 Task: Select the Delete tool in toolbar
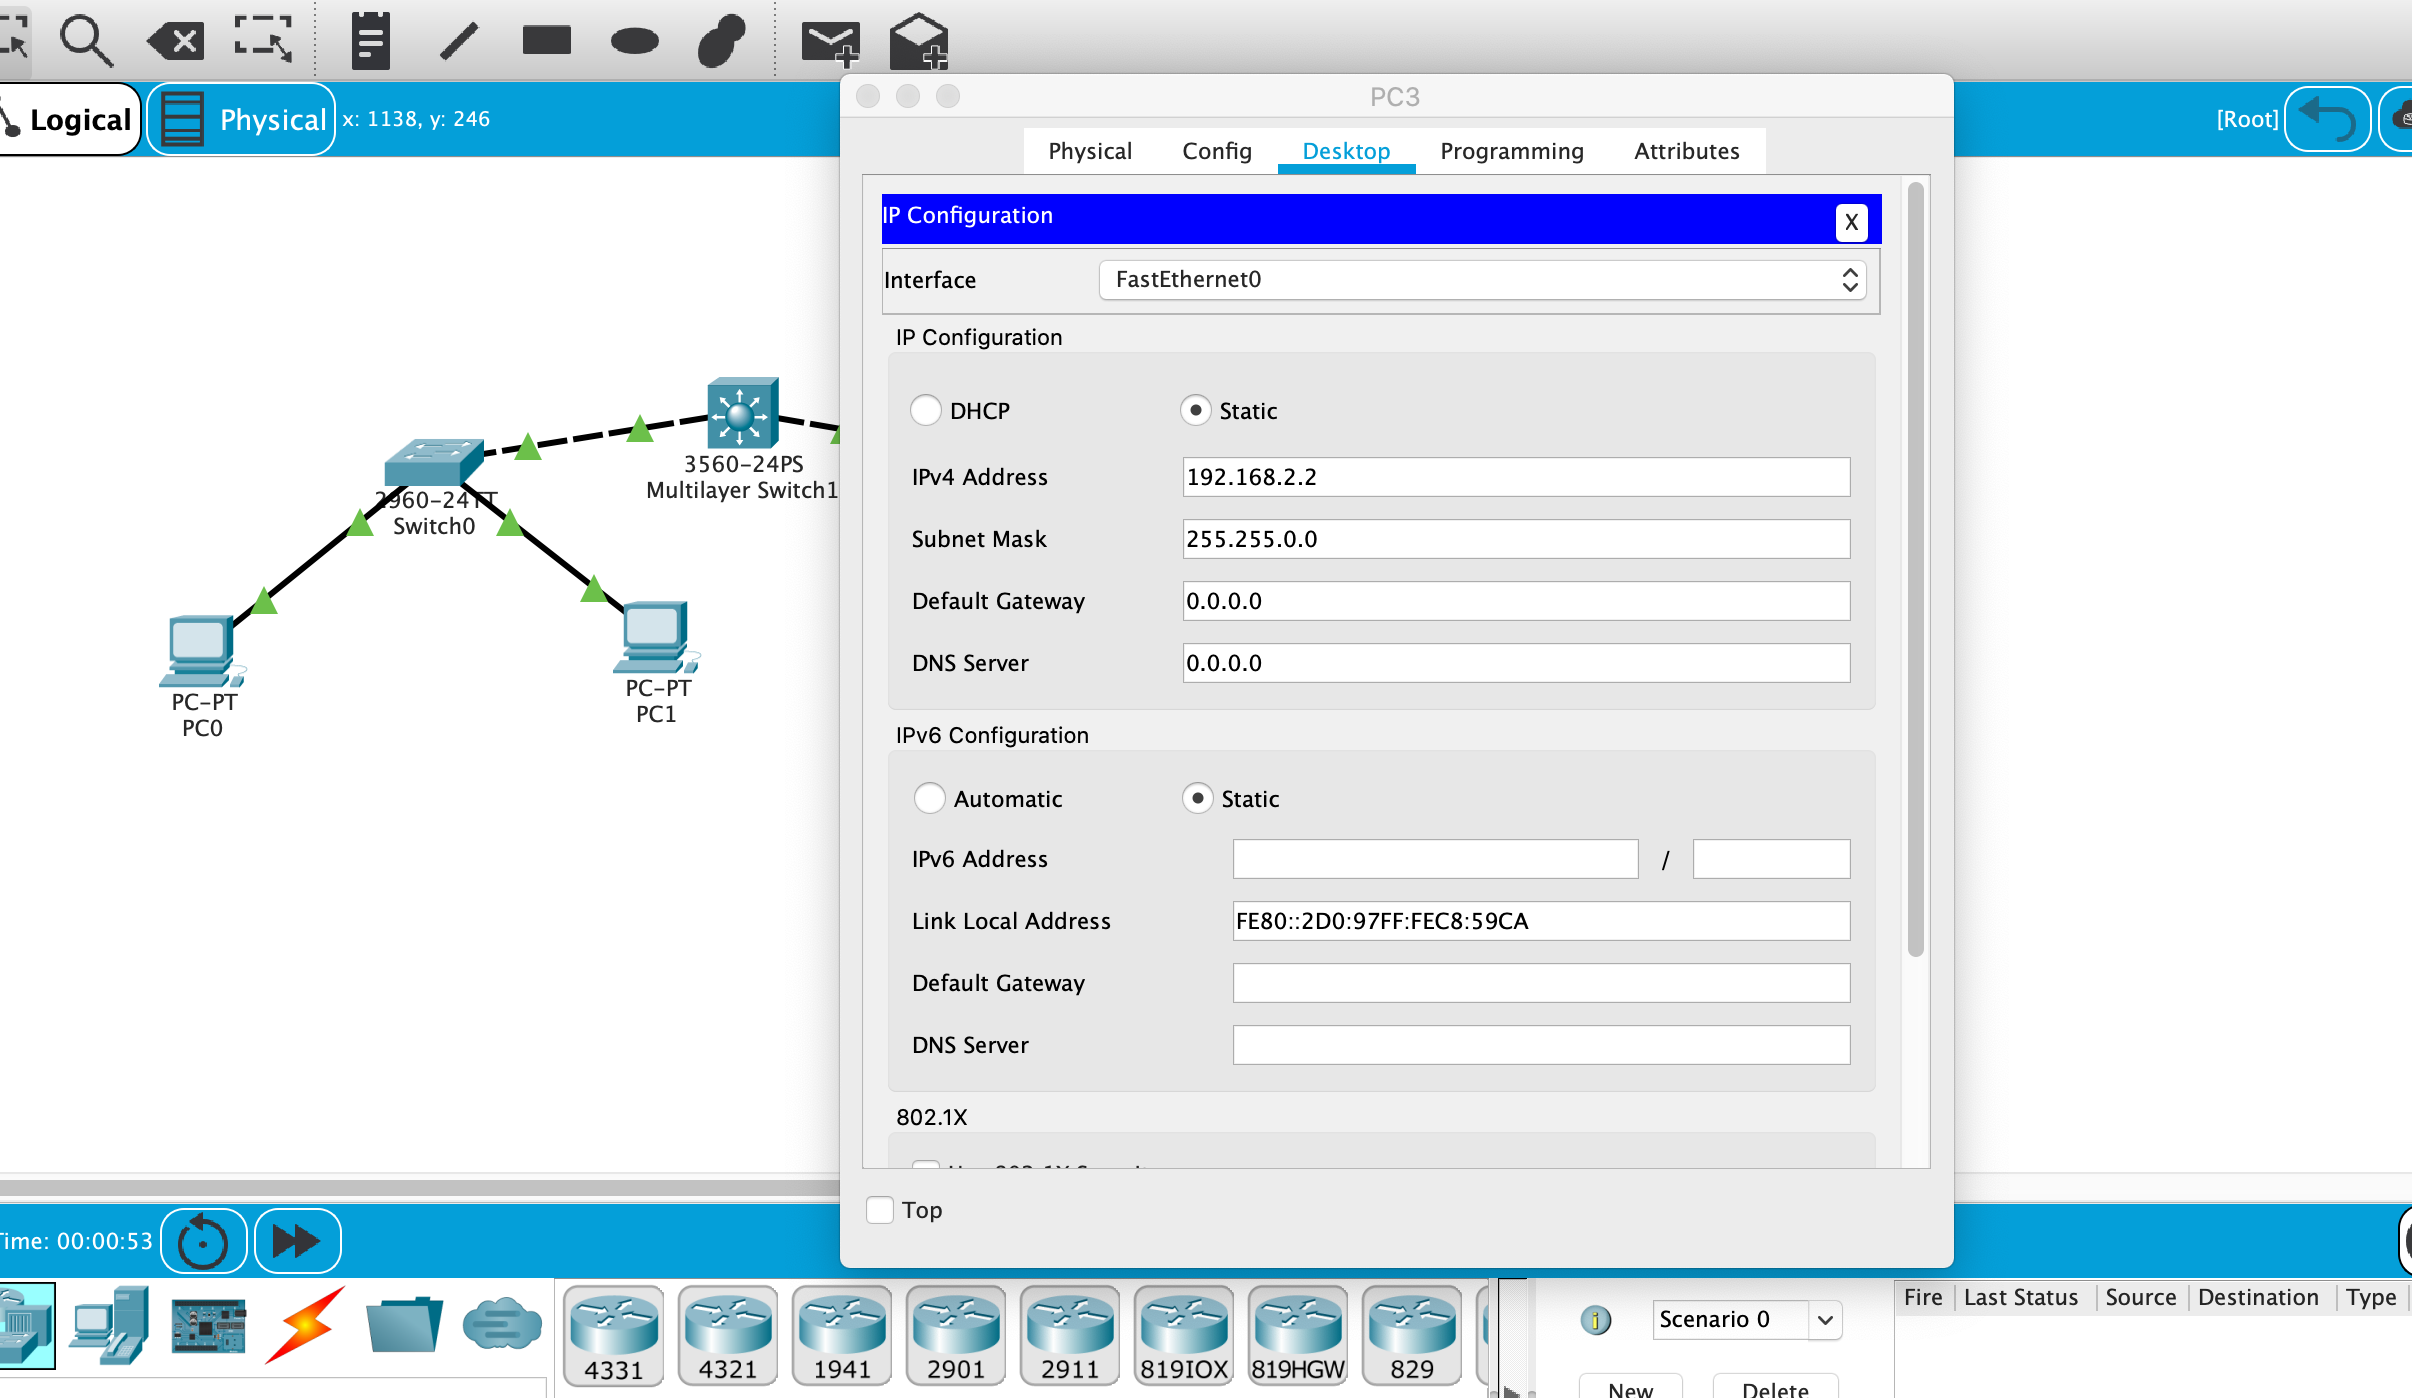click(x=176, y=42)
